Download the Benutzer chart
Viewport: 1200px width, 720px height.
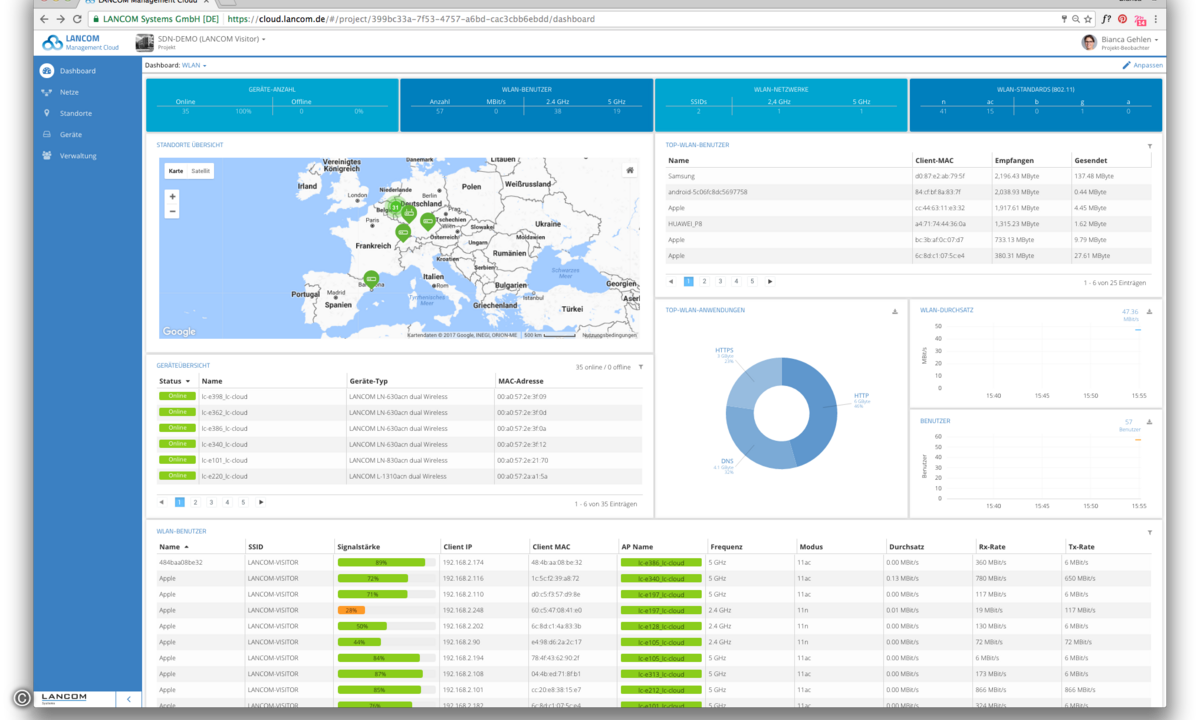(1149, 422)
